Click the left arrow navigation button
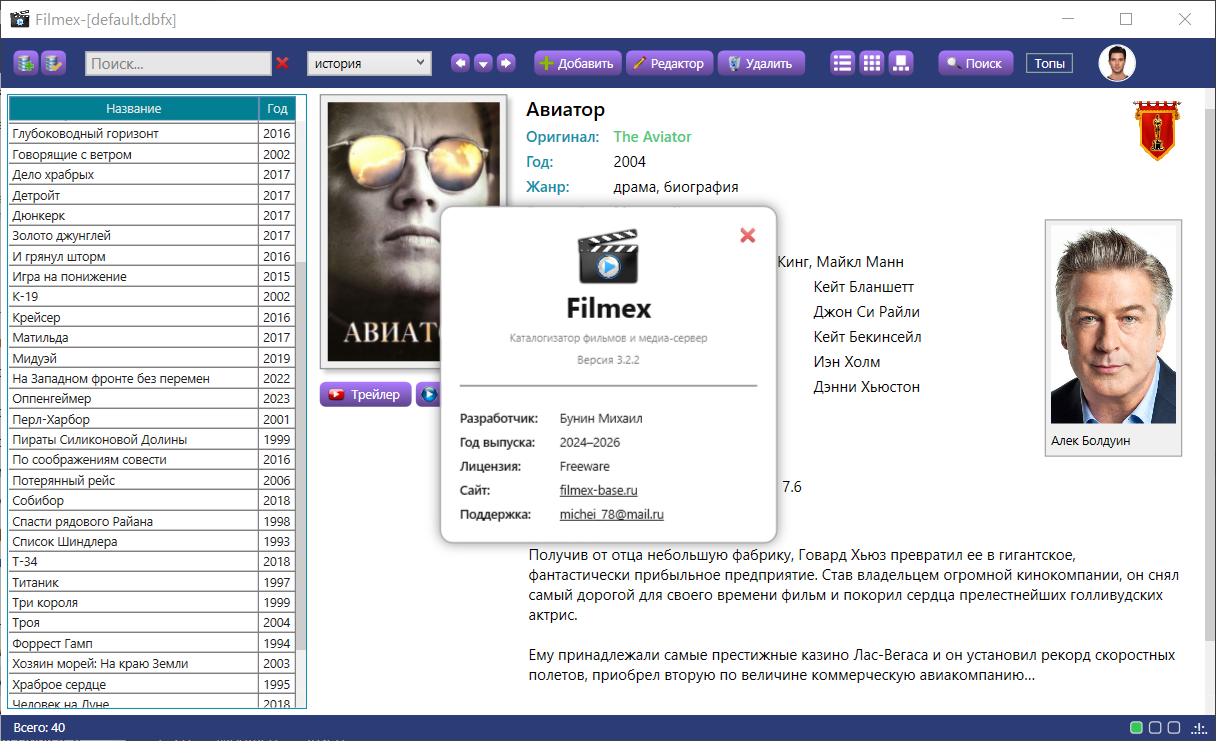1216x741 pixels. [x=460, y=63]
